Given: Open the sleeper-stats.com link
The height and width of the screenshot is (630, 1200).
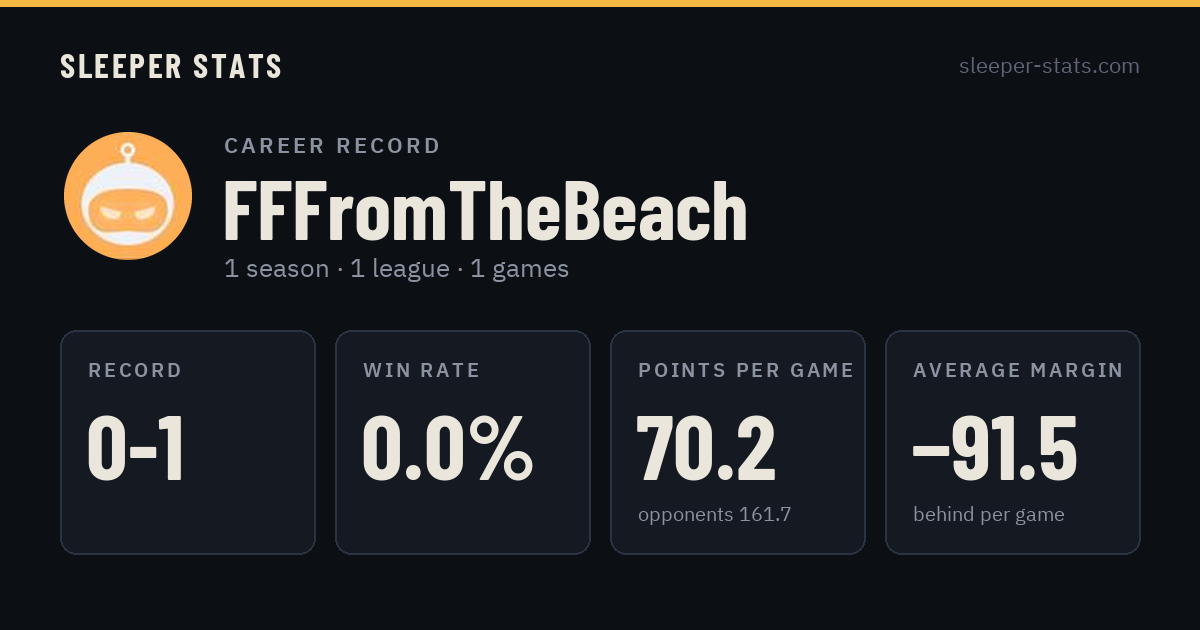Looking at the screenshot, I should coord(1049,66).
